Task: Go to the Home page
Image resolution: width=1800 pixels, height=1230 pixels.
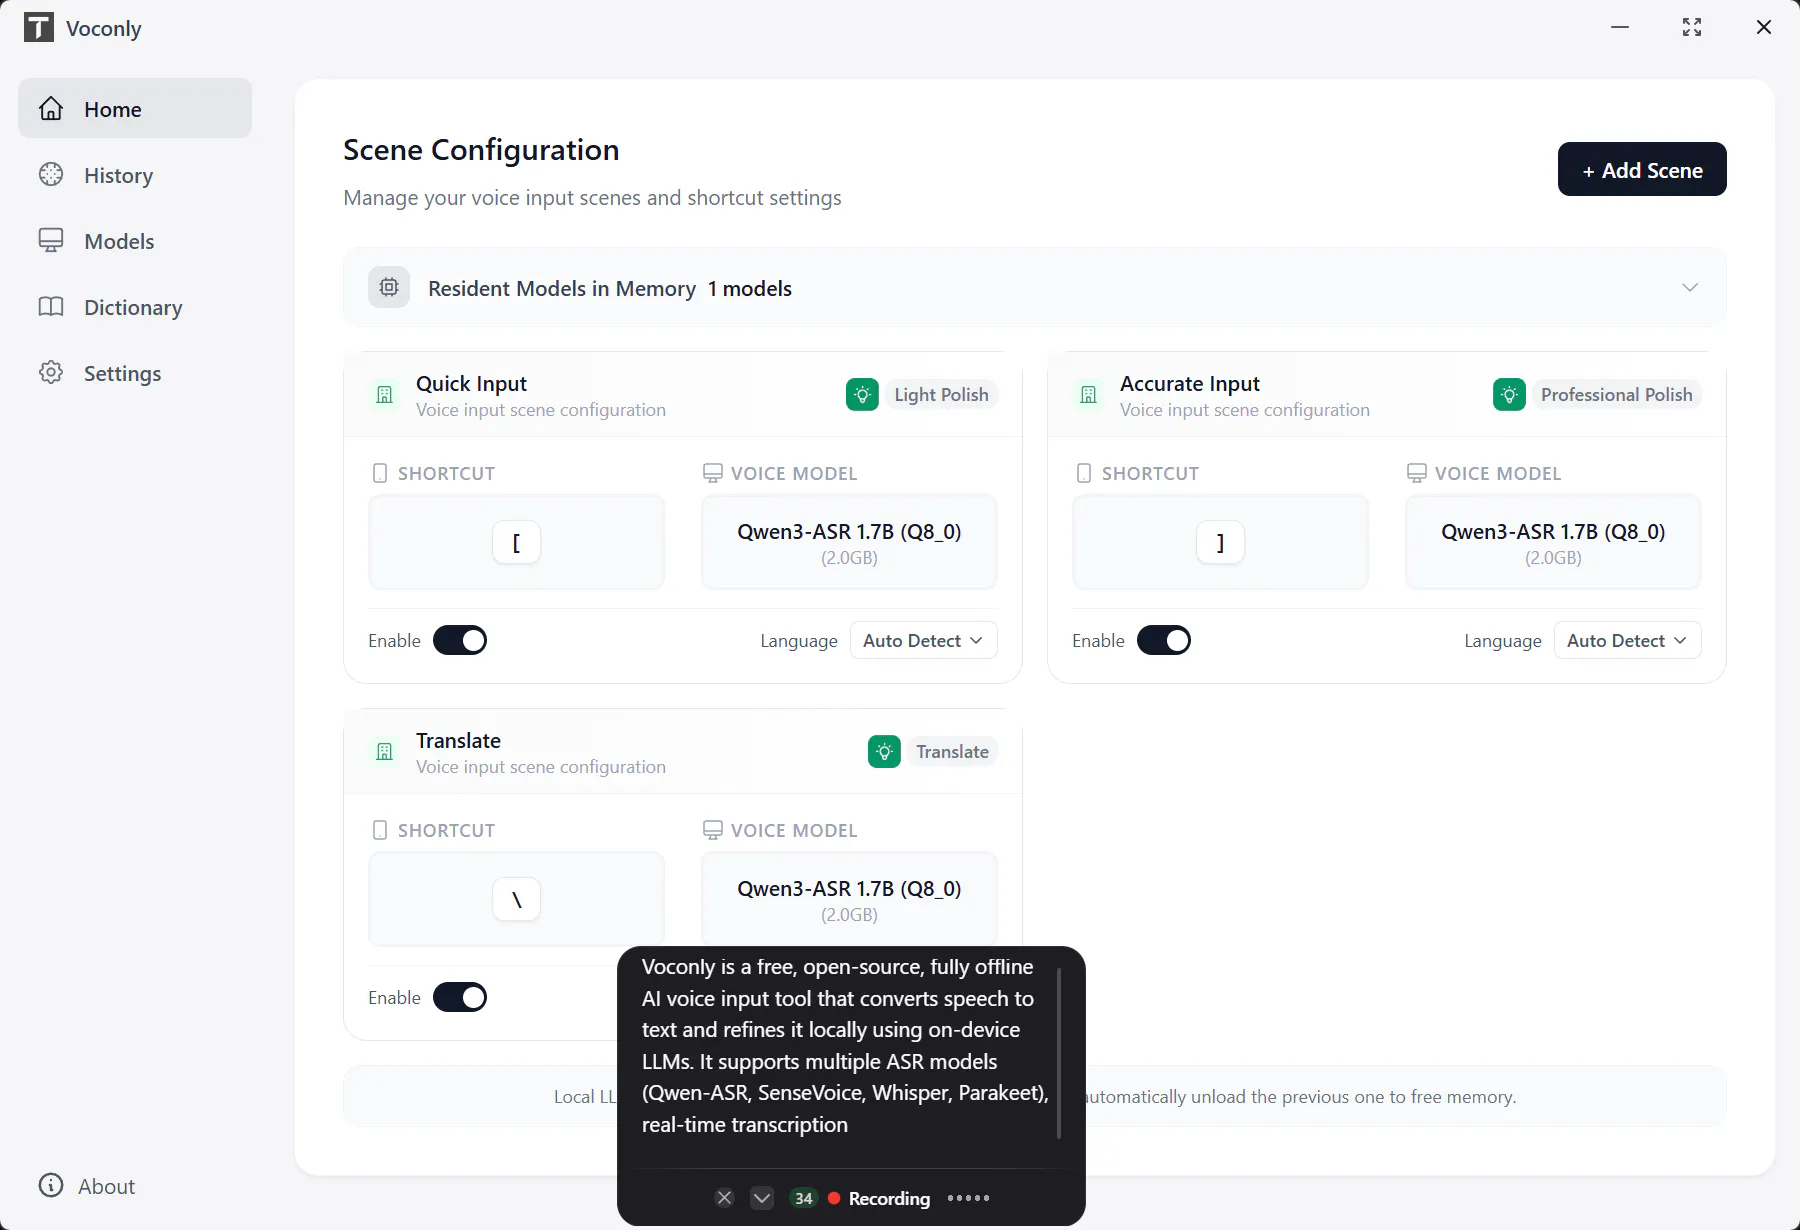Action: point(135,108)
